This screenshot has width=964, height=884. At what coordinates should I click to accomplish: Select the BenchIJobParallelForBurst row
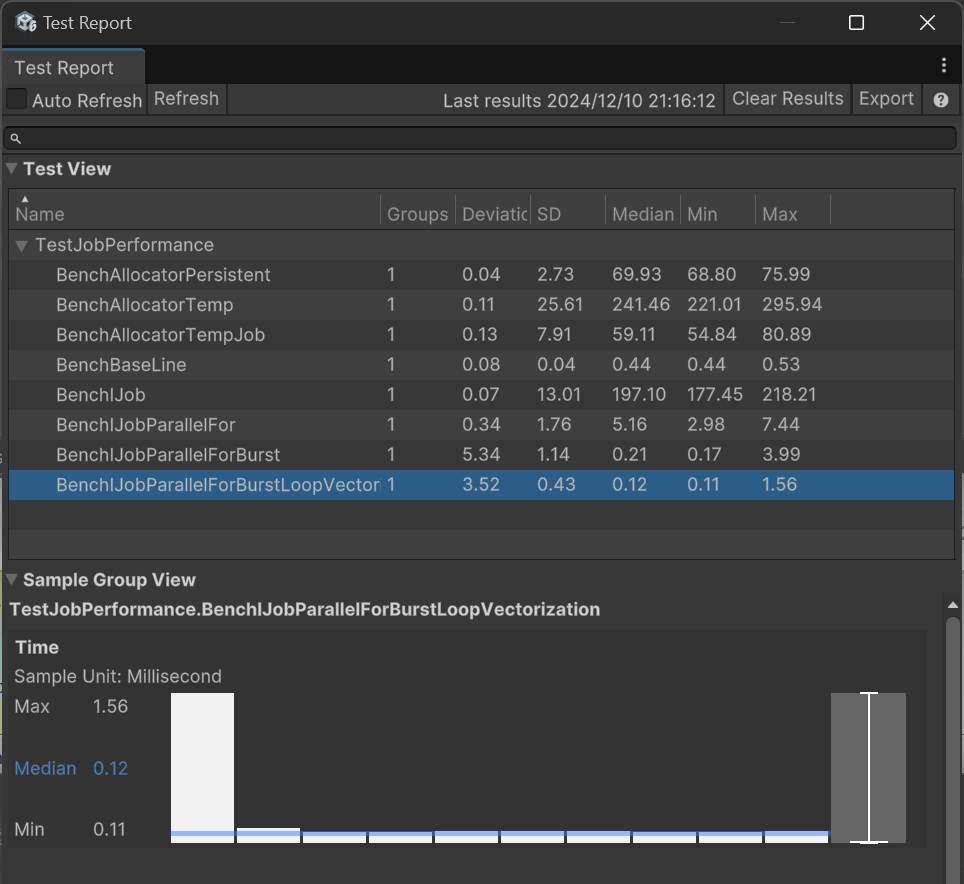click(x=168, y=455)
